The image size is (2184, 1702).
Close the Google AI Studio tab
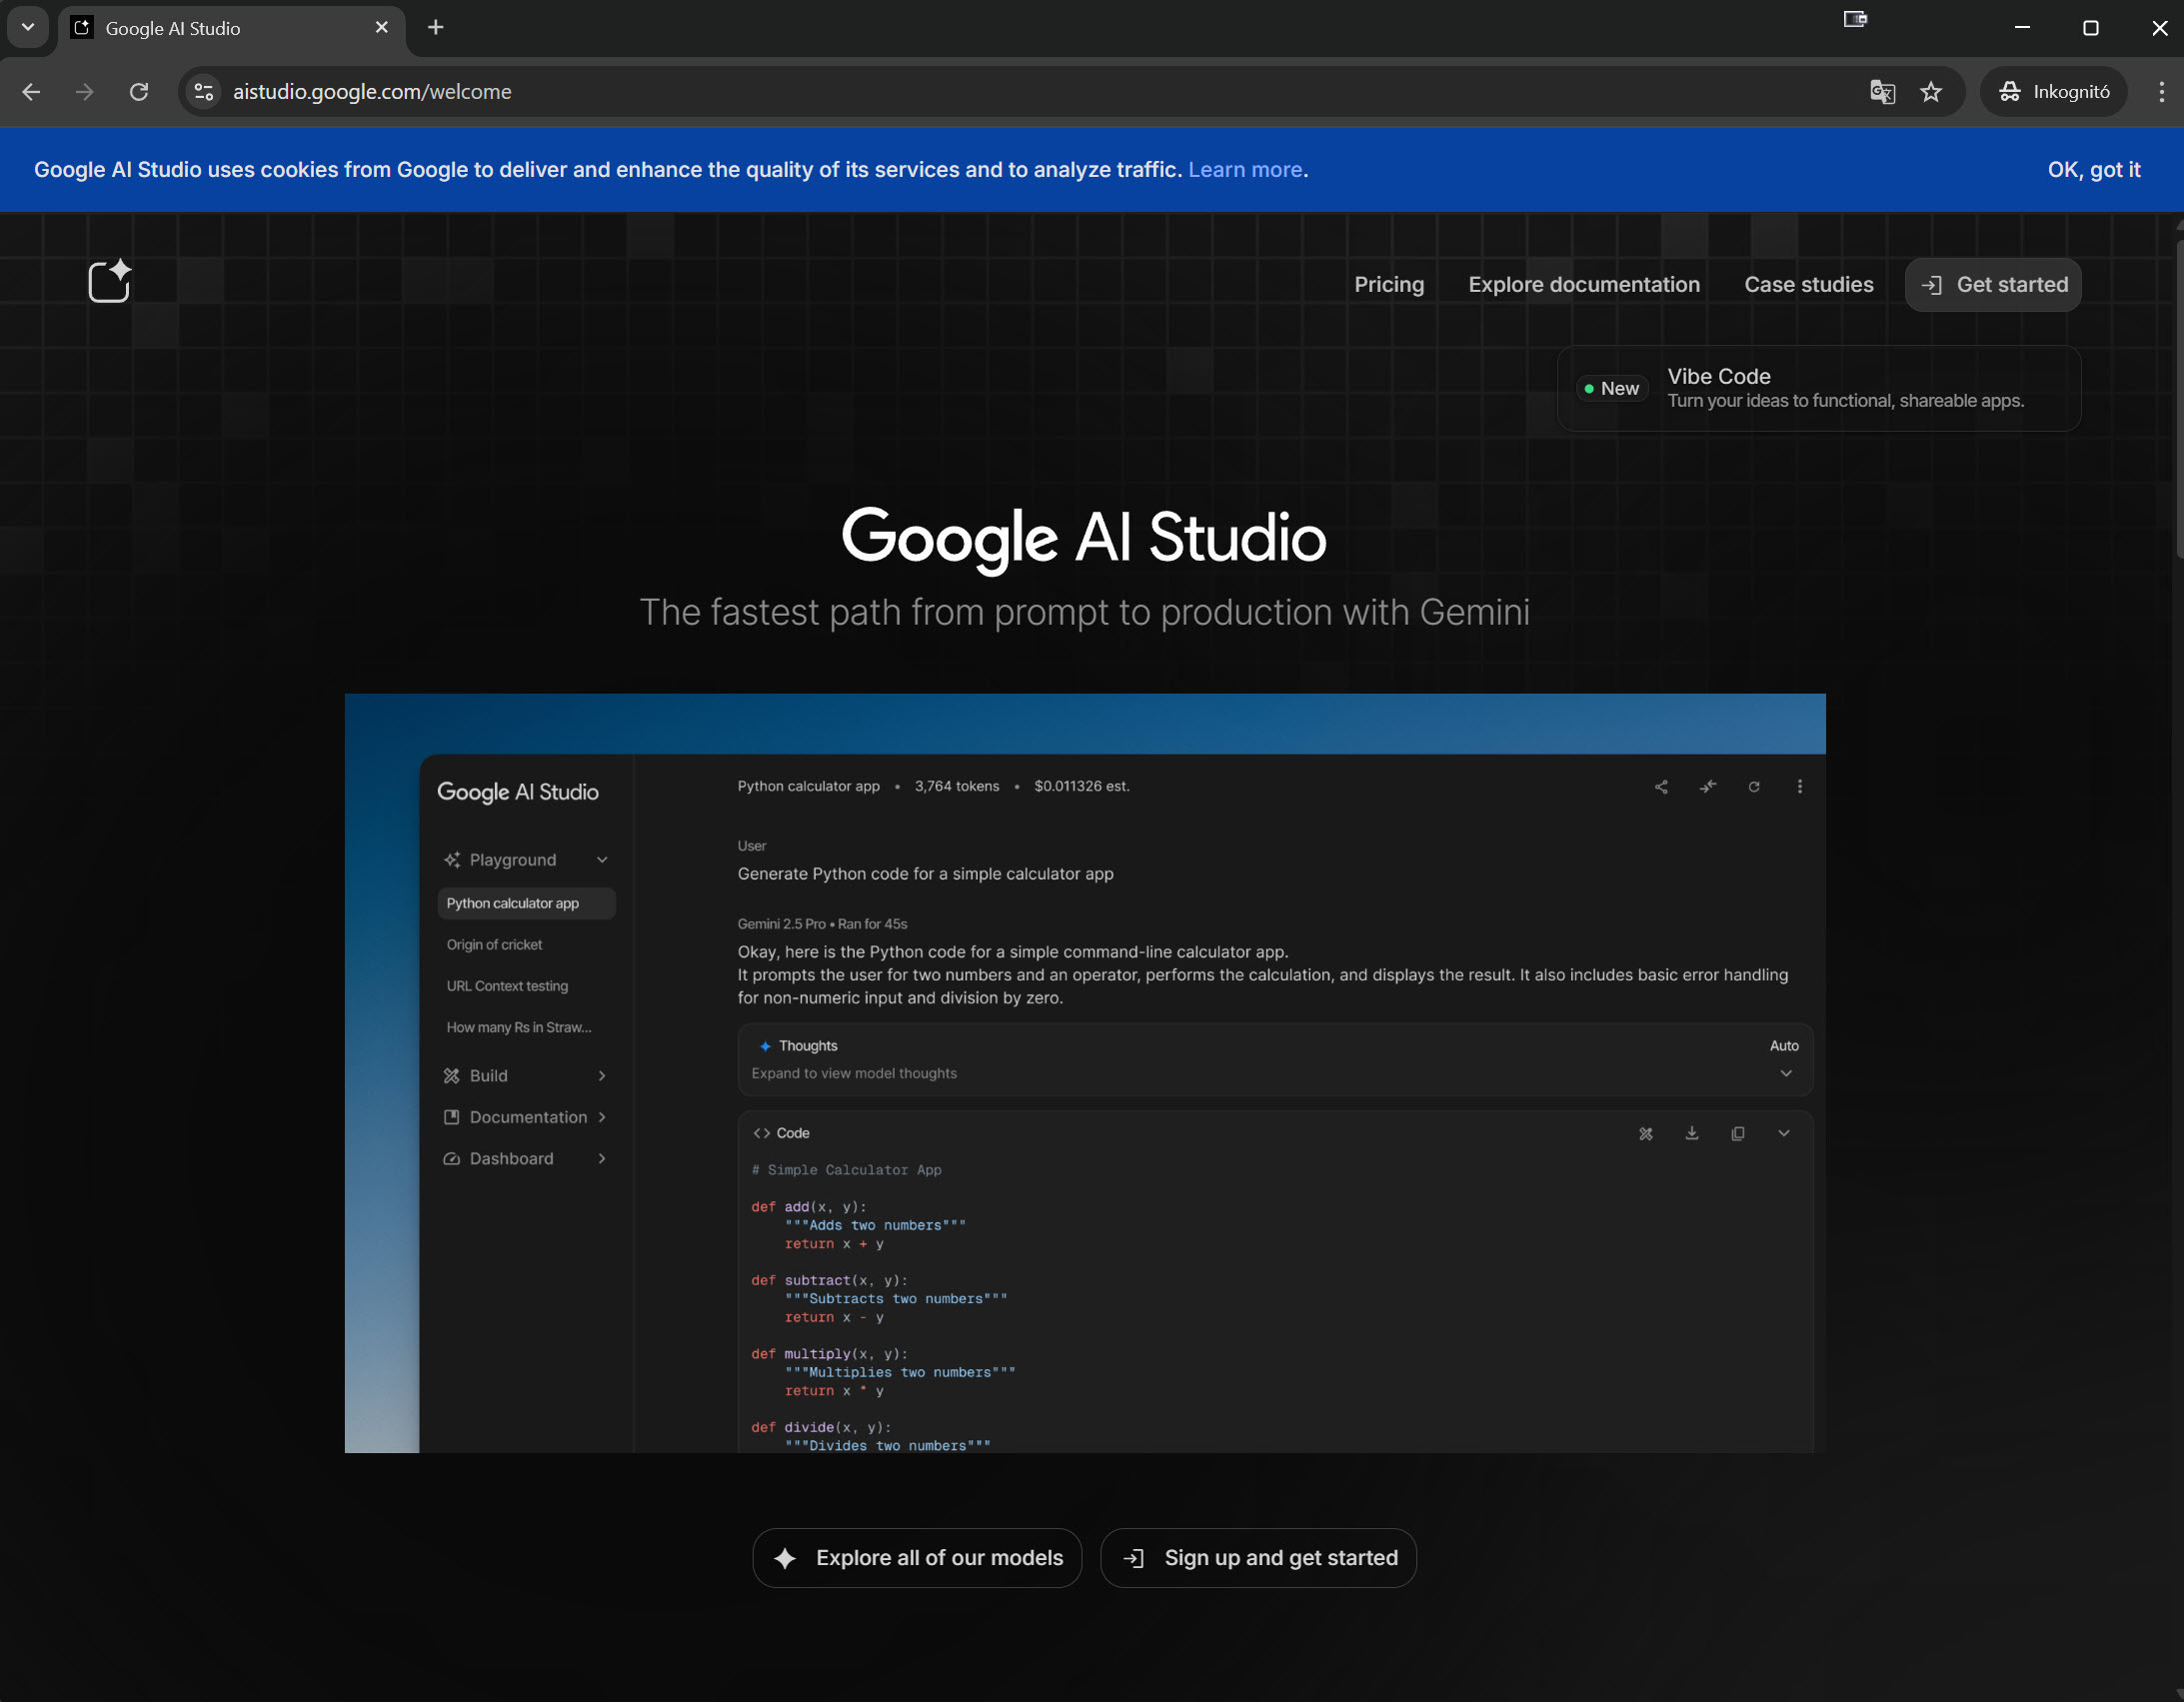click(x=381, y=28)
